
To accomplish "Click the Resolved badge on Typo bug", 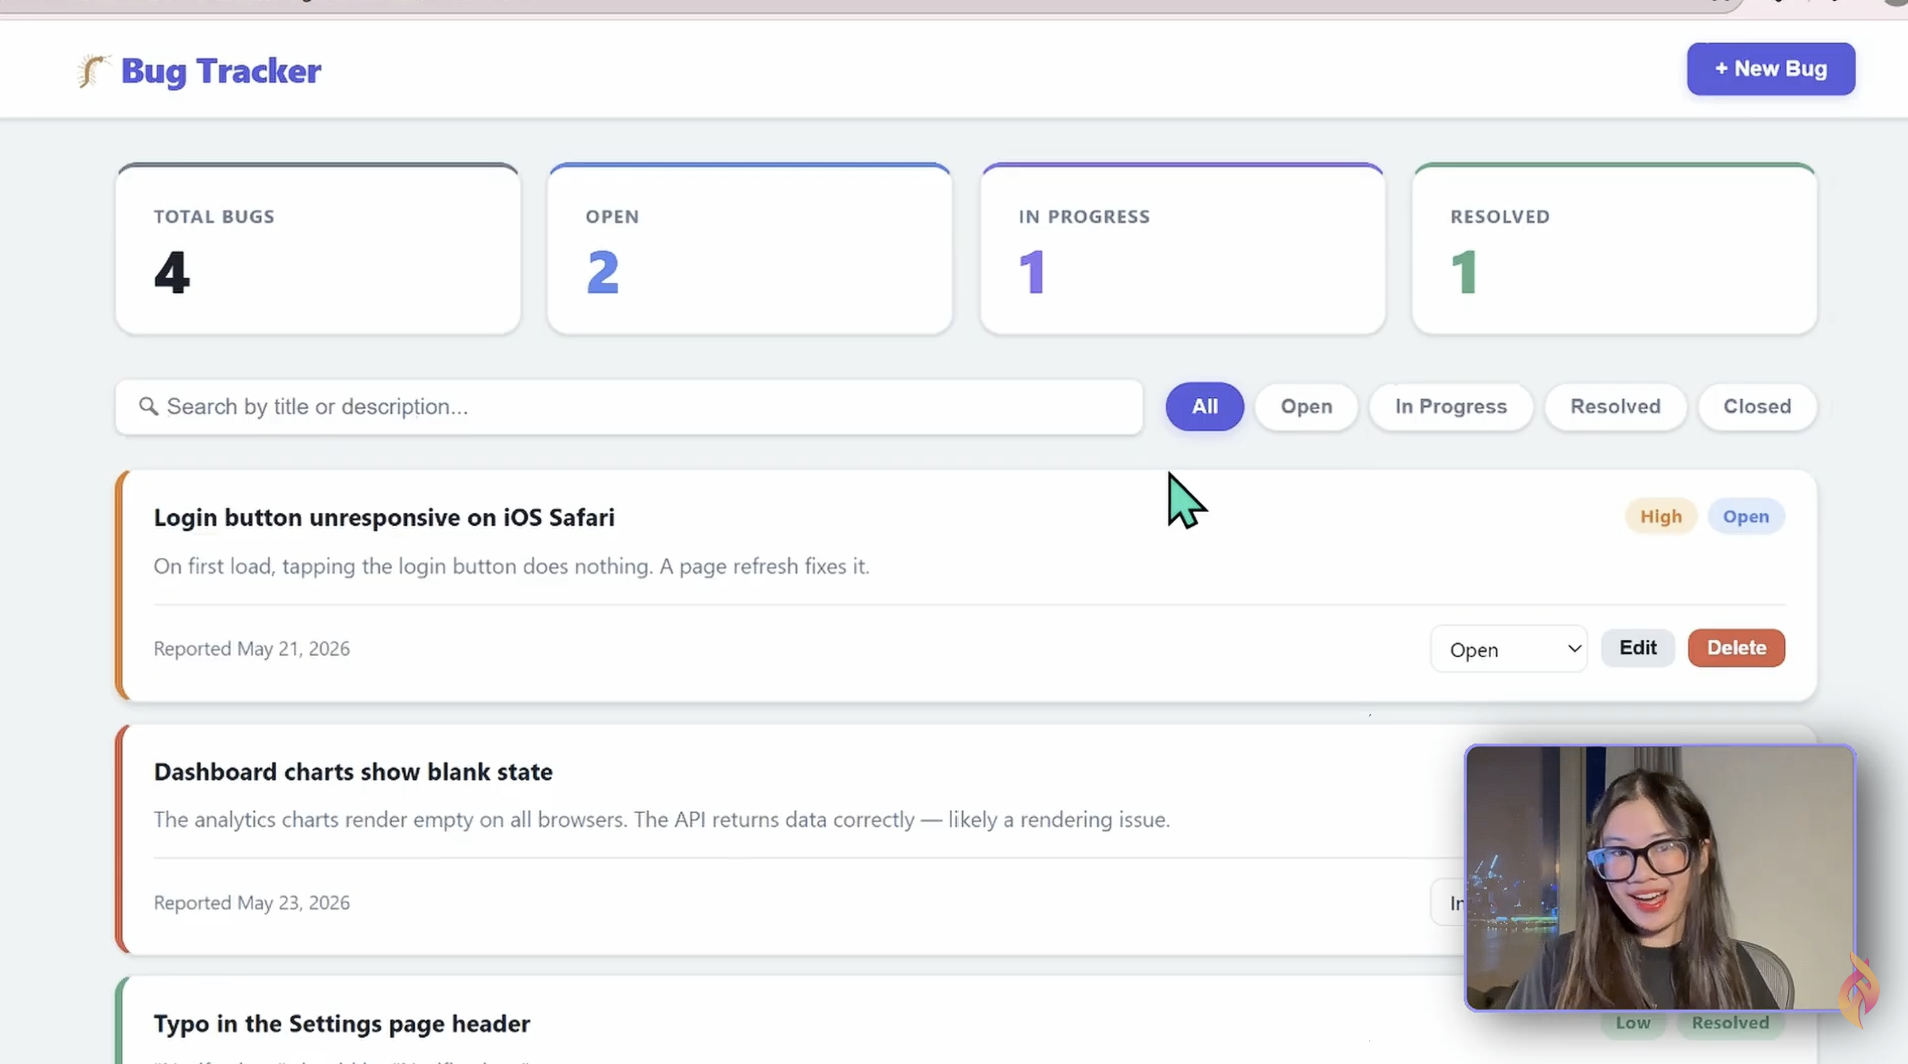I will coord(1730,1023).
